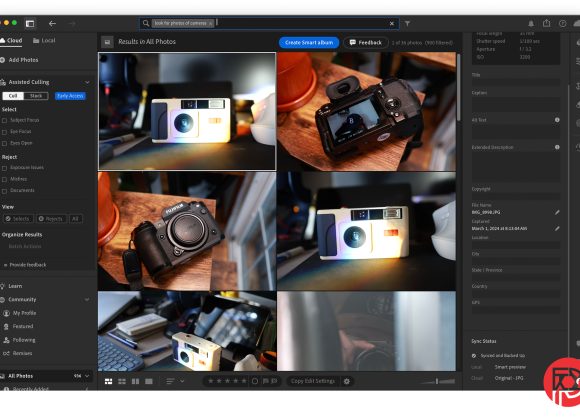Clear the search field with the X icon

[392, 24]
